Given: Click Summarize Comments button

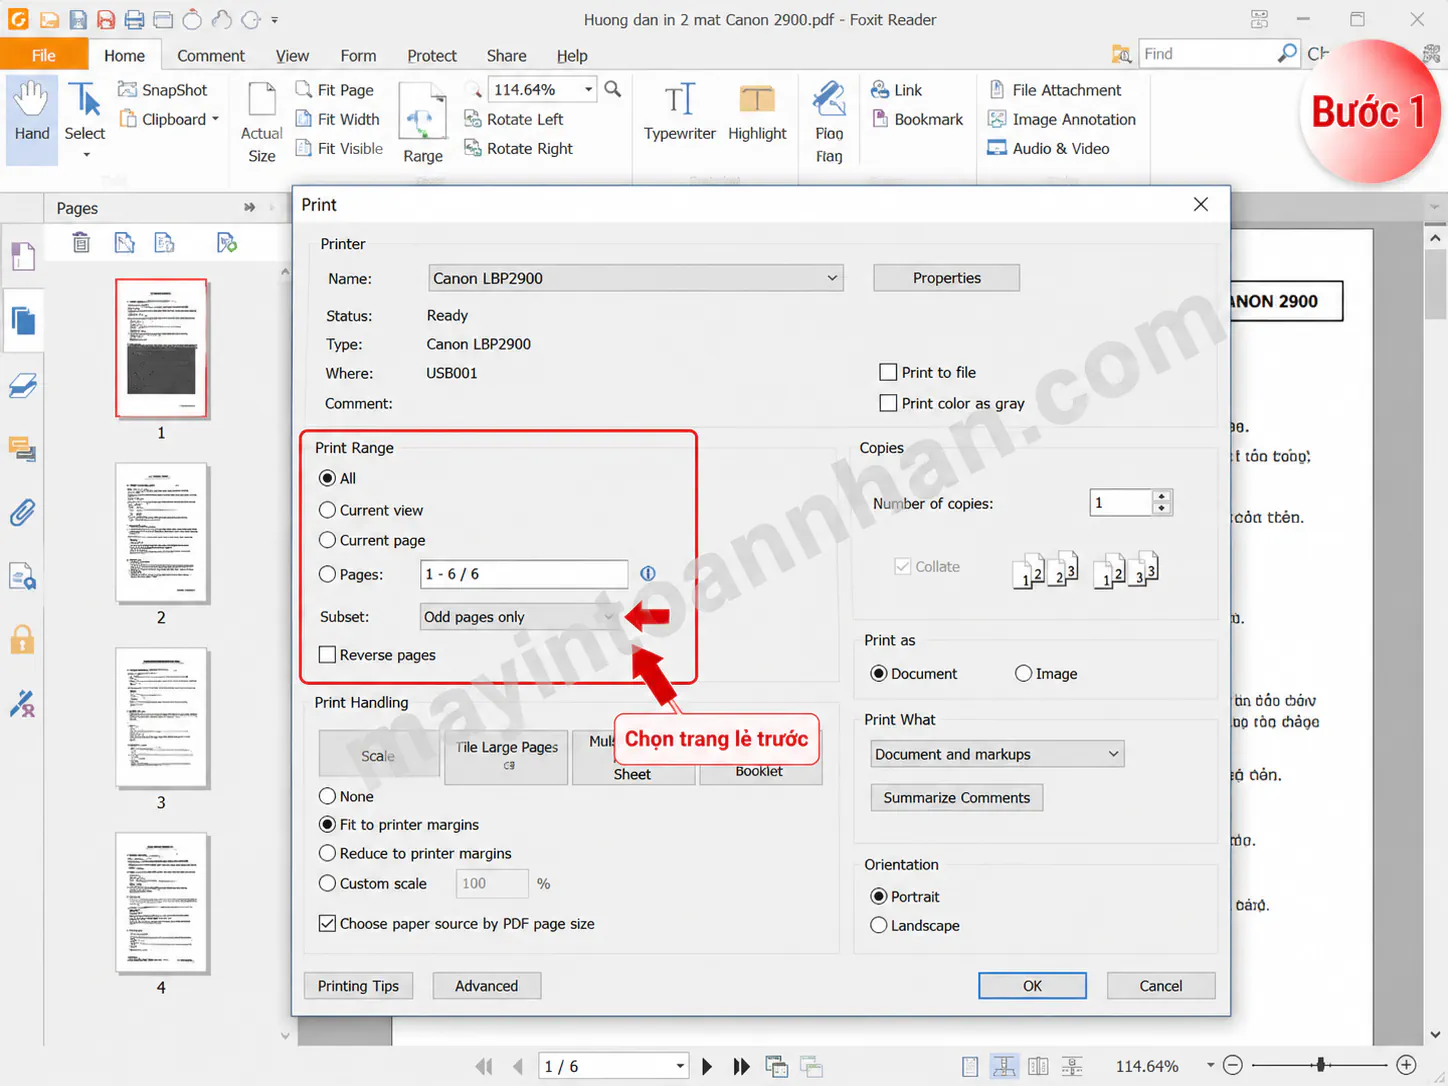Looking at the screenshot, I should (x=957, y=798).
